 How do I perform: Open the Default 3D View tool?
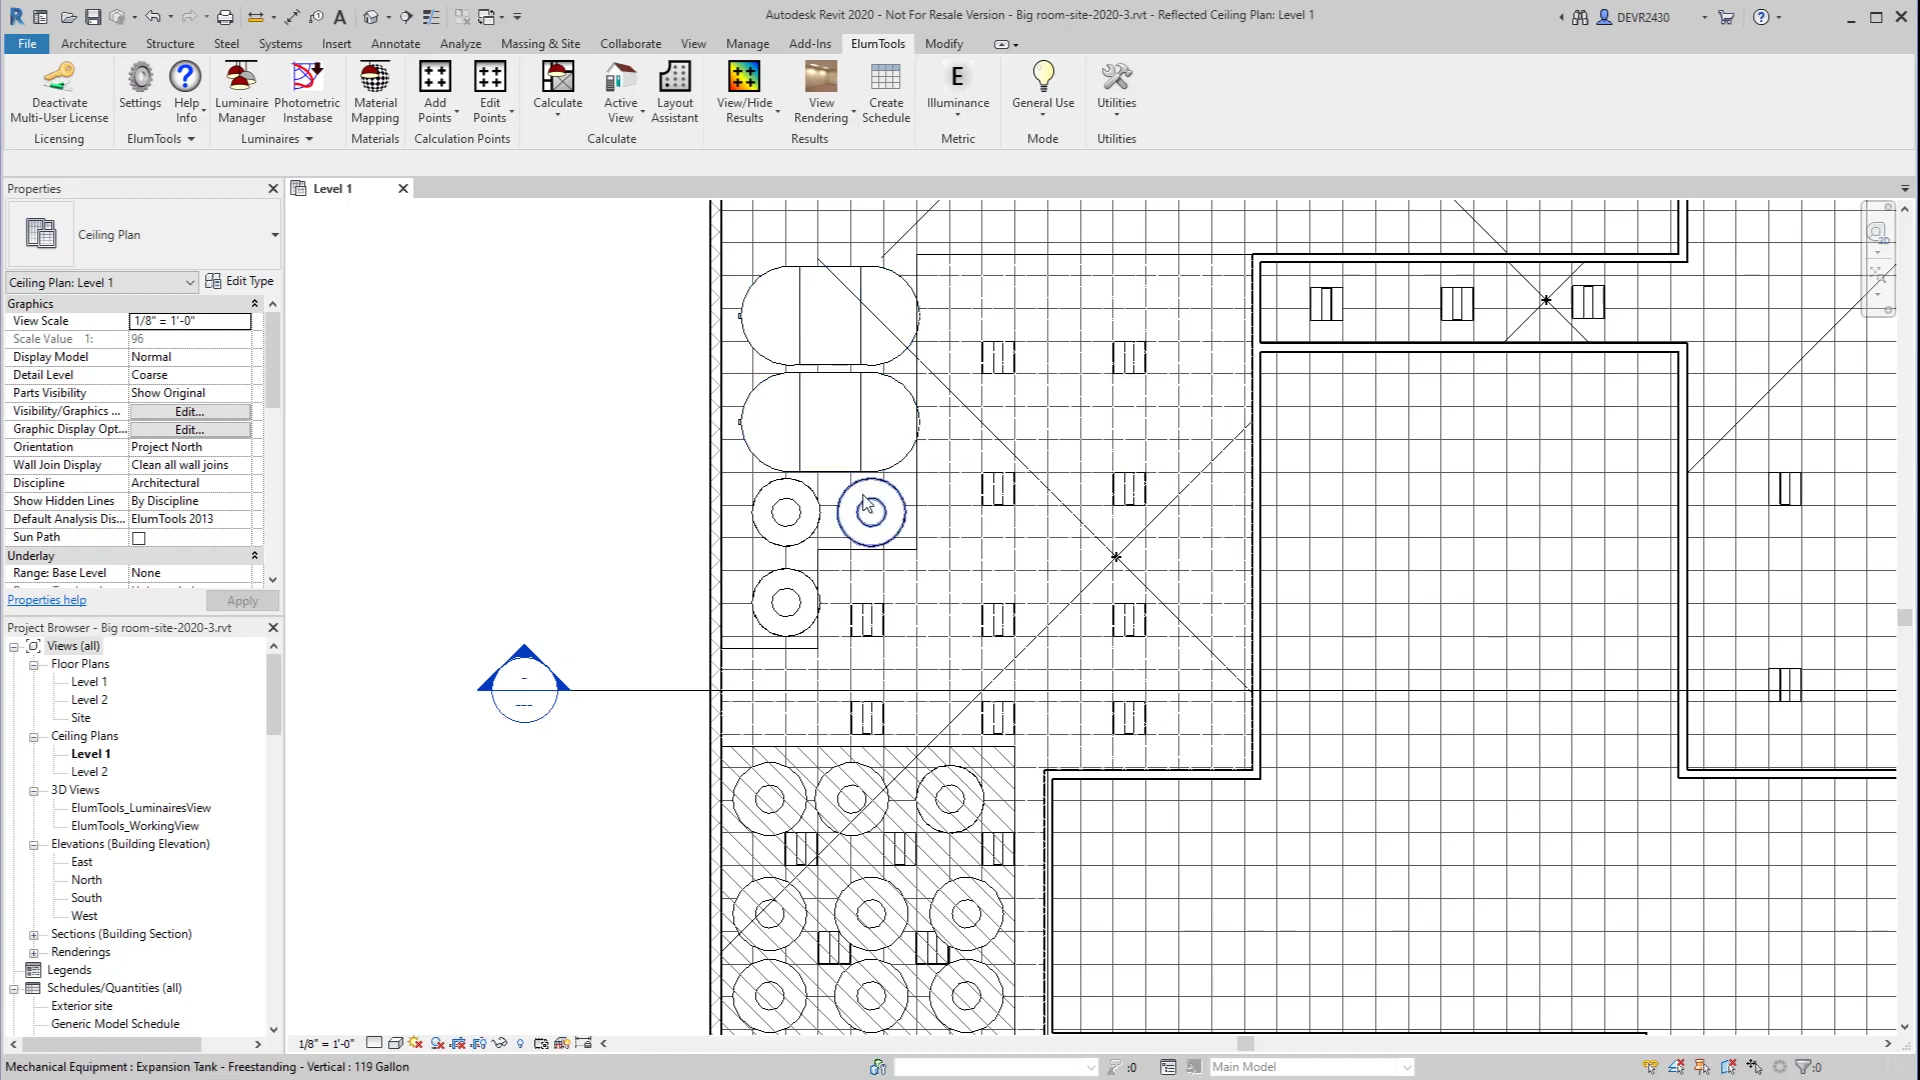click(371, 17)
